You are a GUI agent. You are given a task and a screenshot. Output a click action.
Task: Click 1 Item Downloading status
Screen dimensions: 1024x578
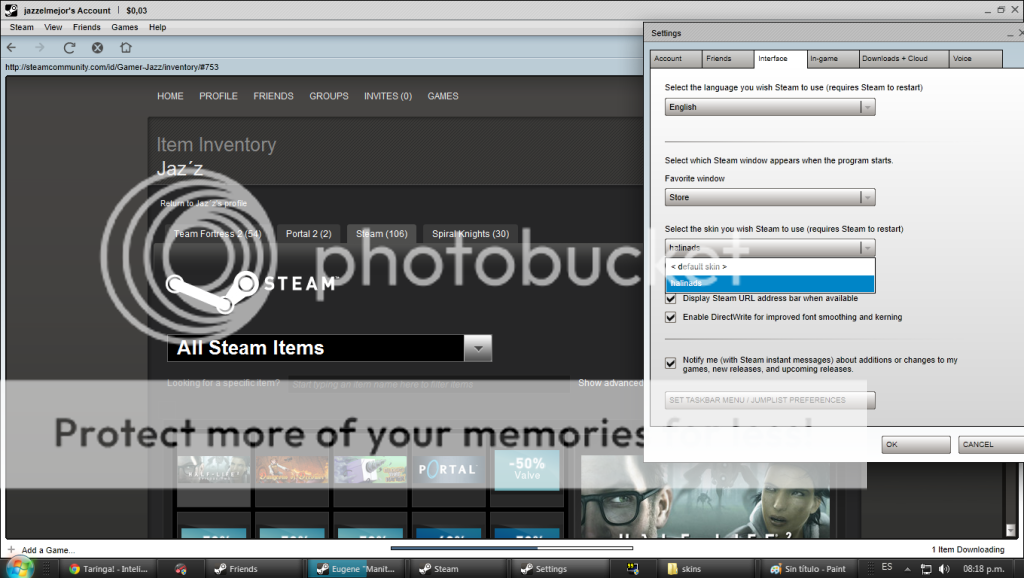[x=968, y=550]
